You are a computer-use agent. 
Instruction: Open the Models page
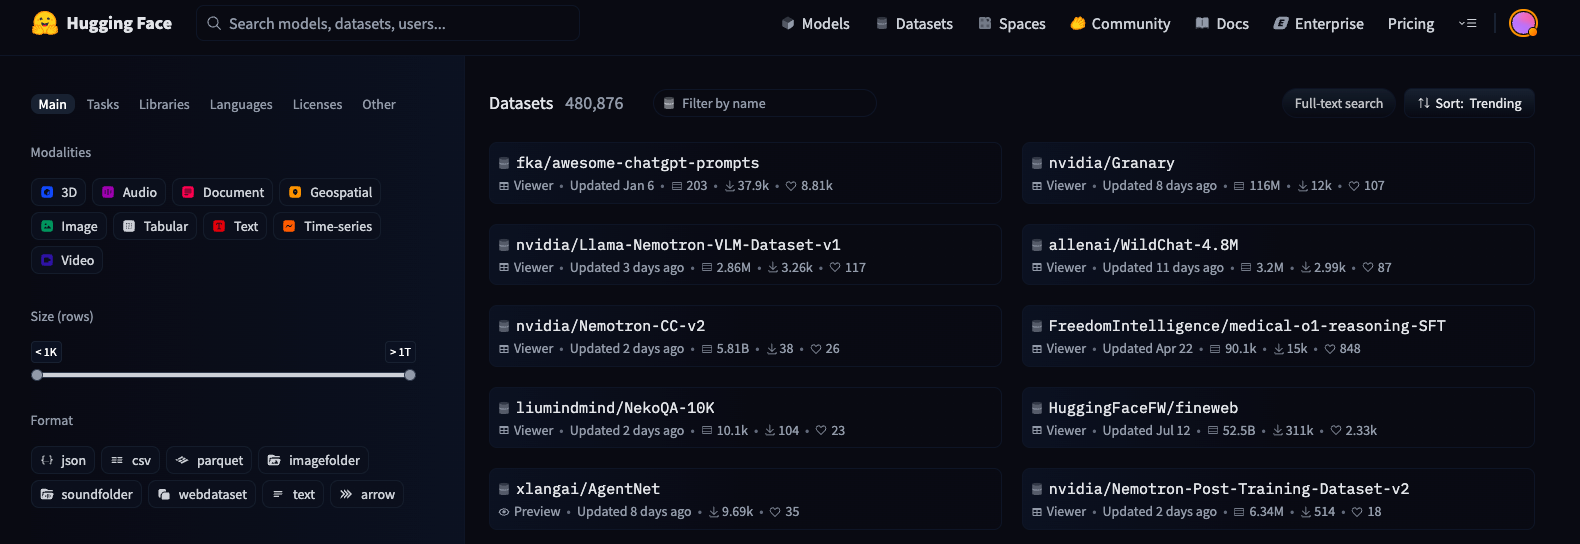pos(815,23)
